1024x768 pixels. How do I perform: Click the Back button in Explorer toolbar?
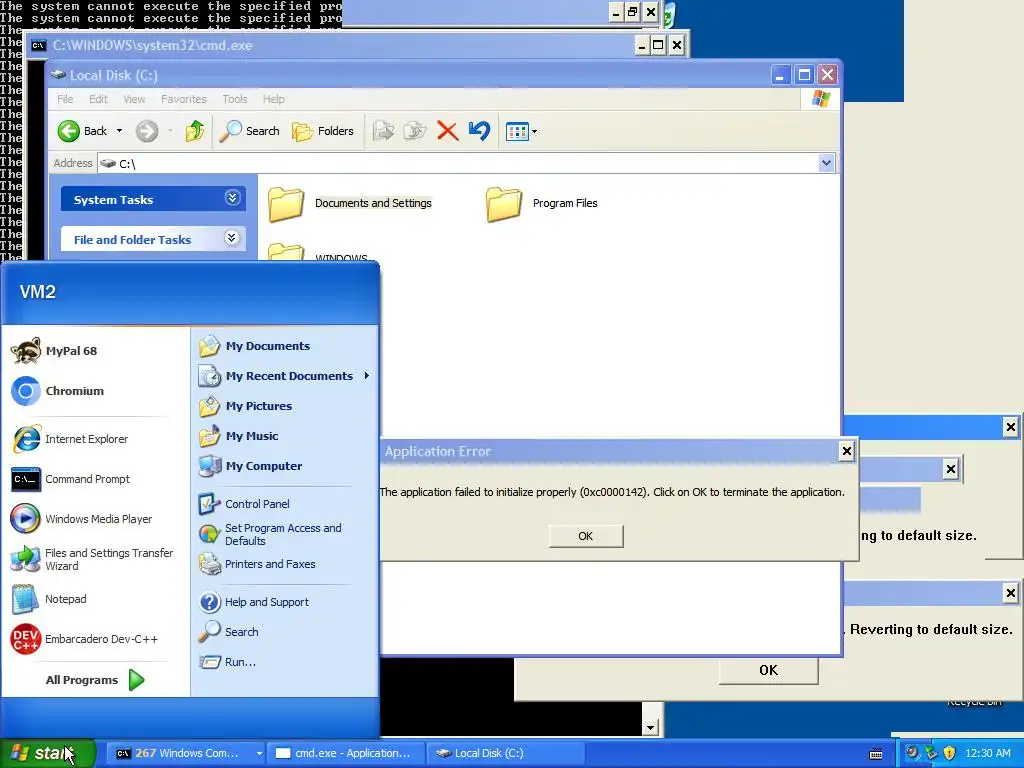(82, 131)
